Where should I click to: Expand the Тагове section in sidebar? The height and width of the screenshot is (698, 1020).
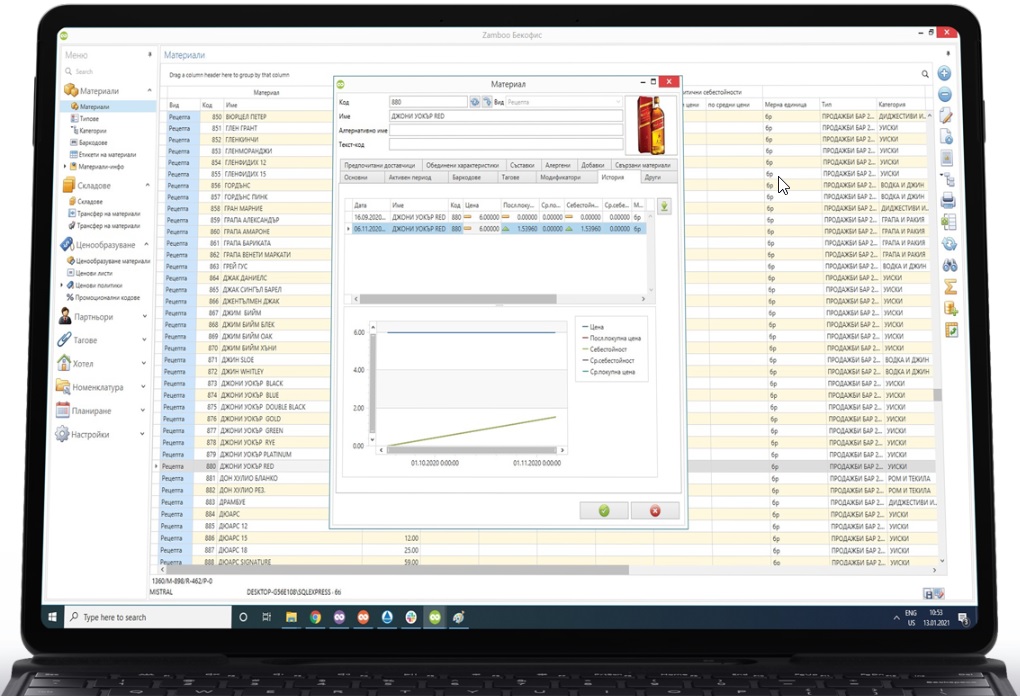click(144, 340)
